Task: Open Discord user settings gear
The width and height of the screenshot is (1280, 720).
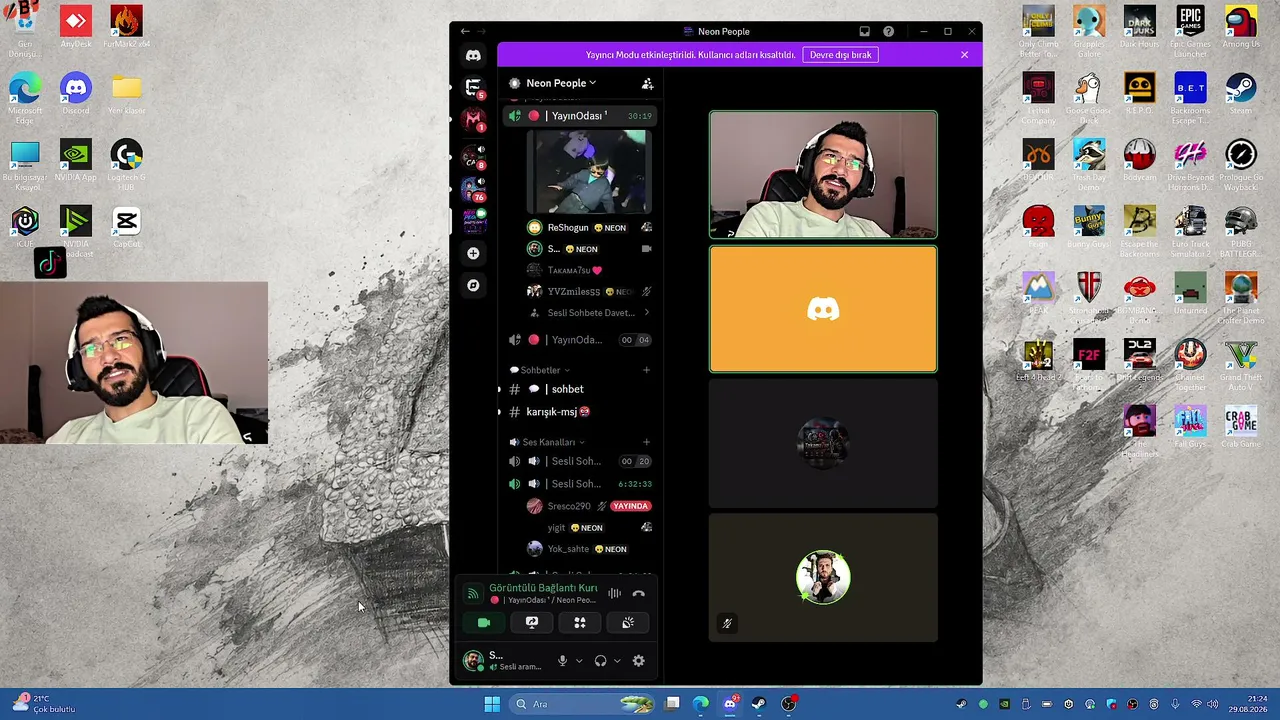Action: (x=639, y=661)
